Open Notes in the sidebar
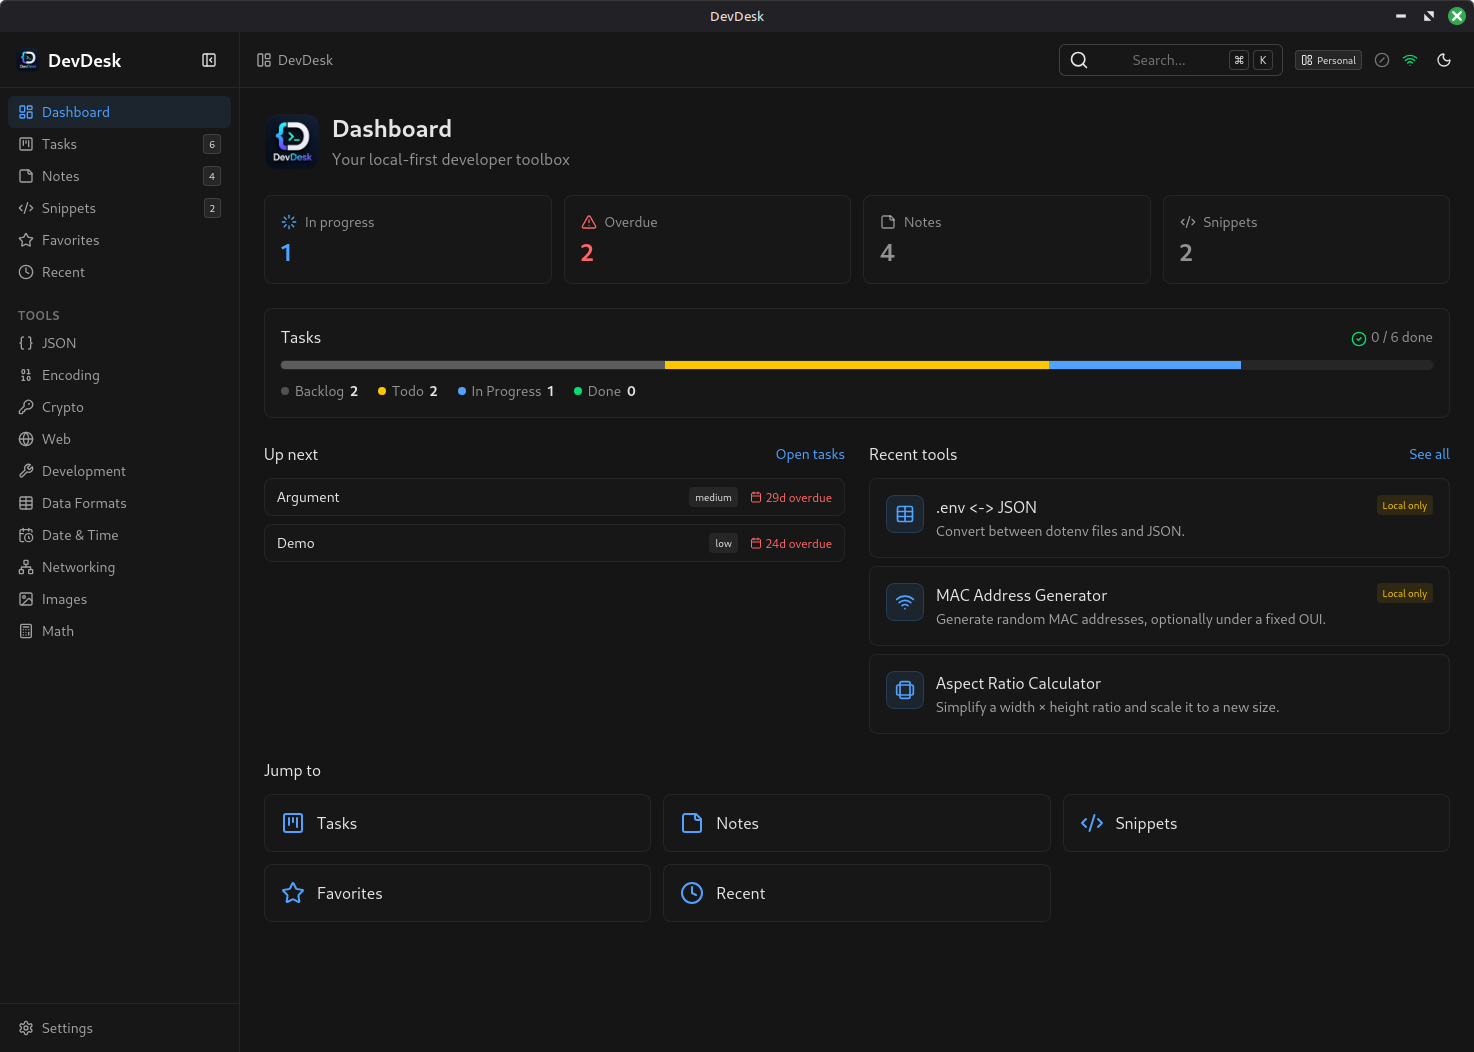Screen dimensions: 1474x1052 pos(119,176)
